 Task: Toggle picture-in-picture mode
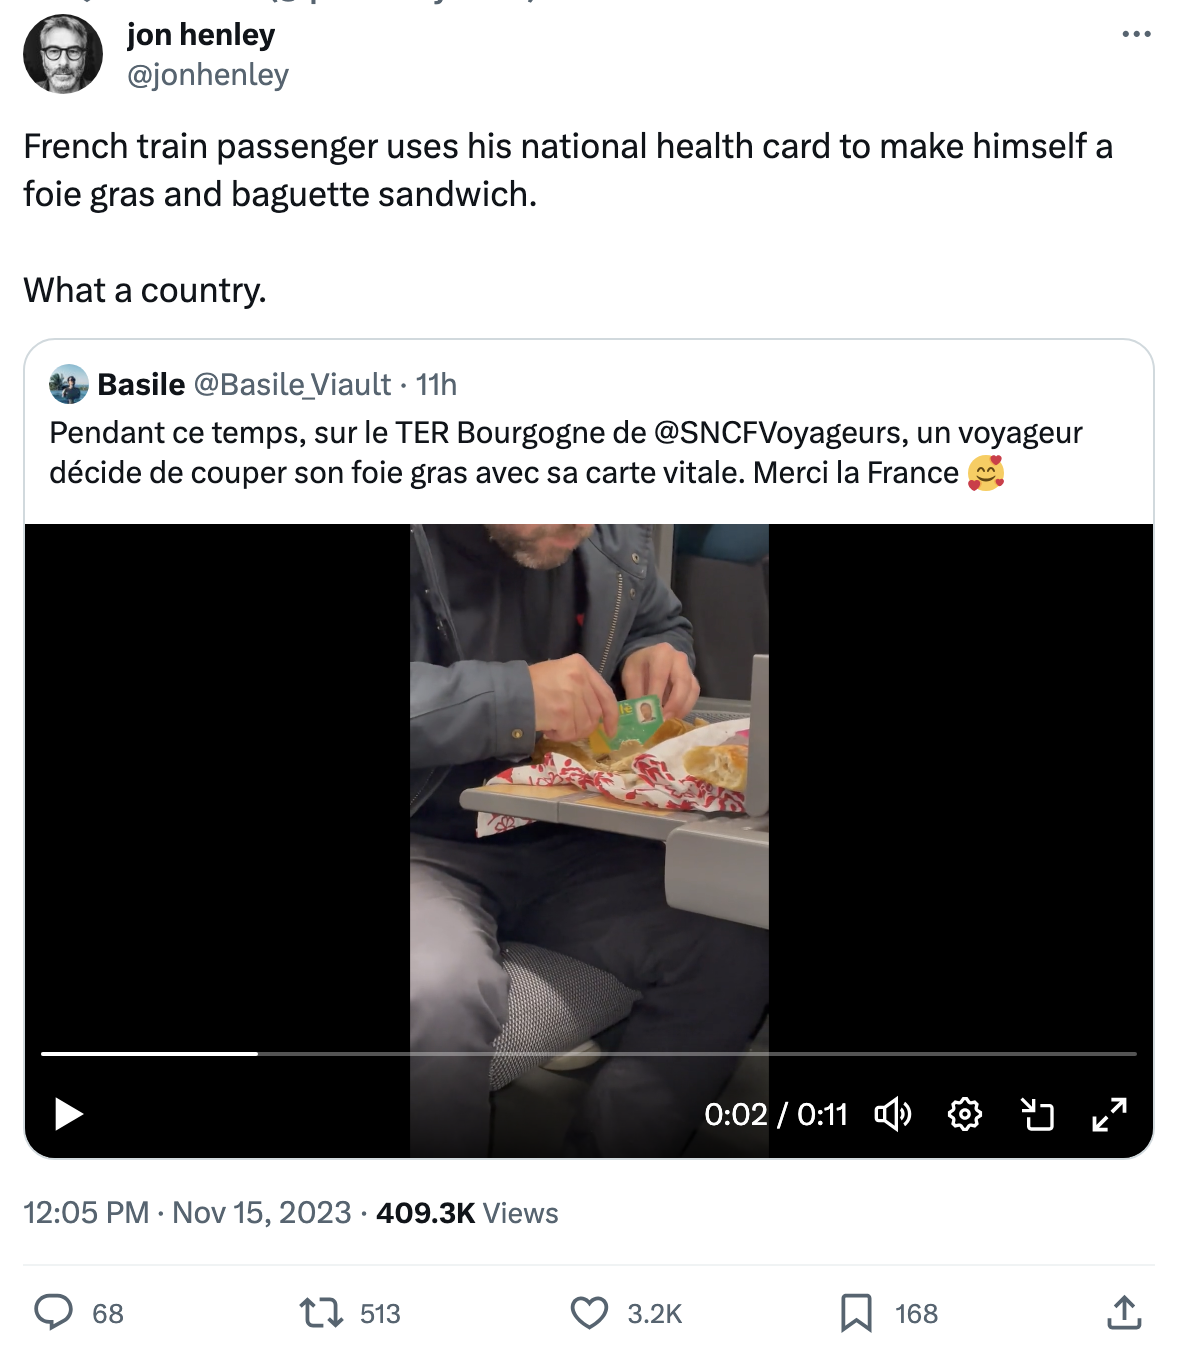[1037, 1113]
